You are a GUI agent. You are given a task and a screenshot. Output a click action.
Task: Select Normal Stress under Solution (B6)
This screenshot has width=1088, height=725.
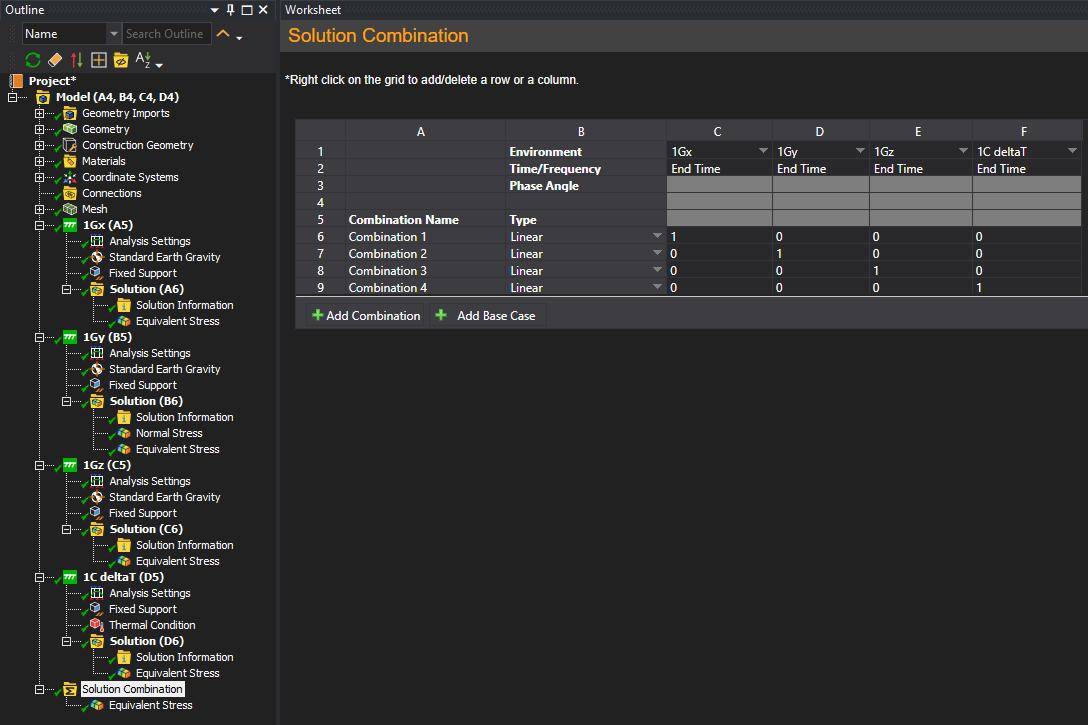point(169,433)
